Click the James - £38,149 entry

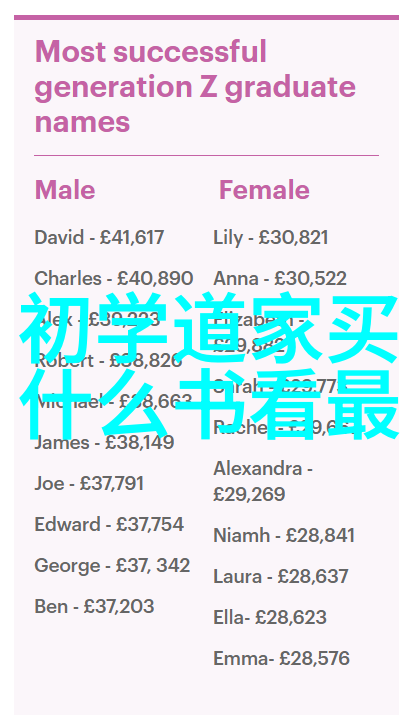104,442
